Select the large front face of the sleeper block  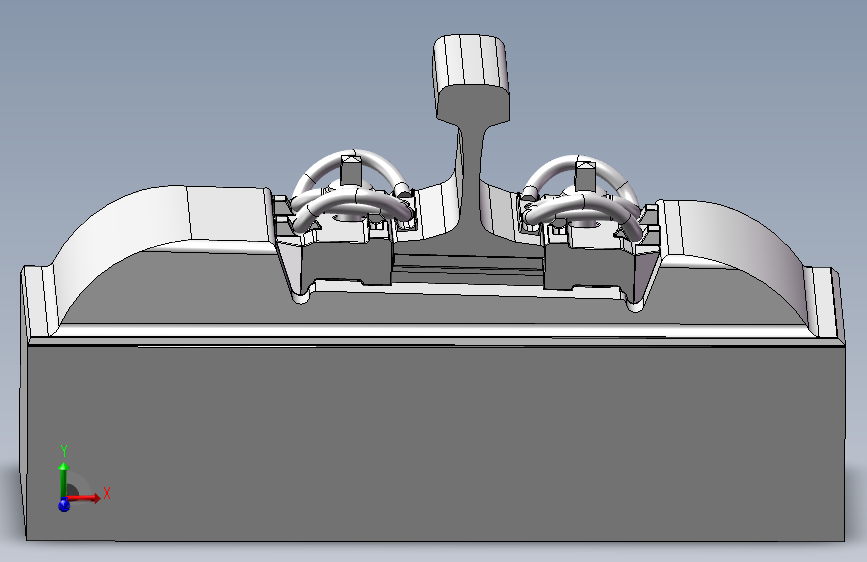pyautogui.click(x=436, y=443)
